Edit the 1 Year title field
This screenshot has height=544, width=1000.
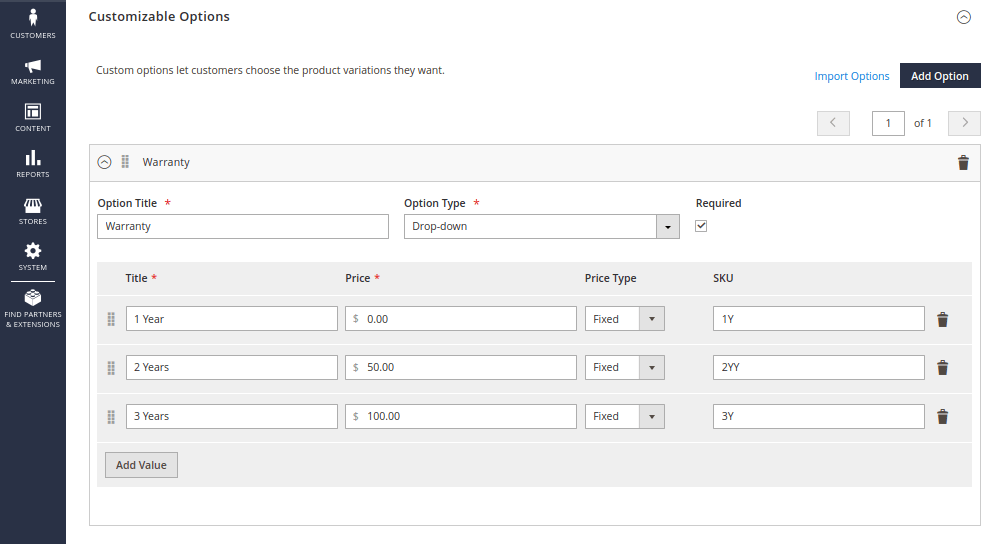(x=232, y=319)
